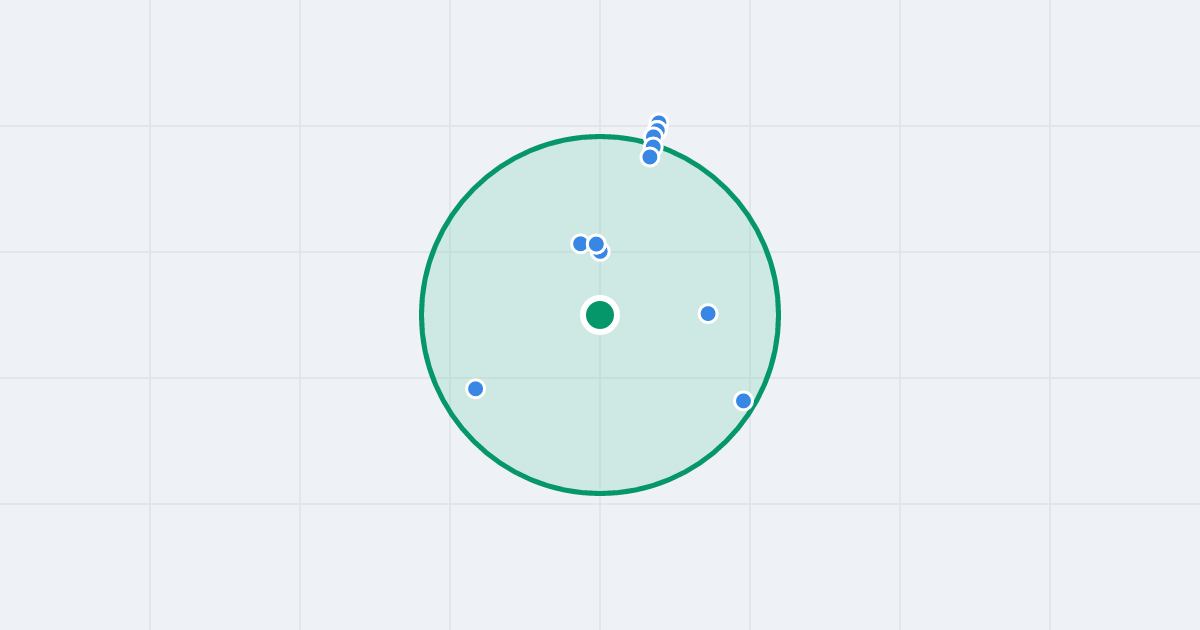
Task: Pick the partly hidden dot behind the cluster above center
Action: point(602,253)
